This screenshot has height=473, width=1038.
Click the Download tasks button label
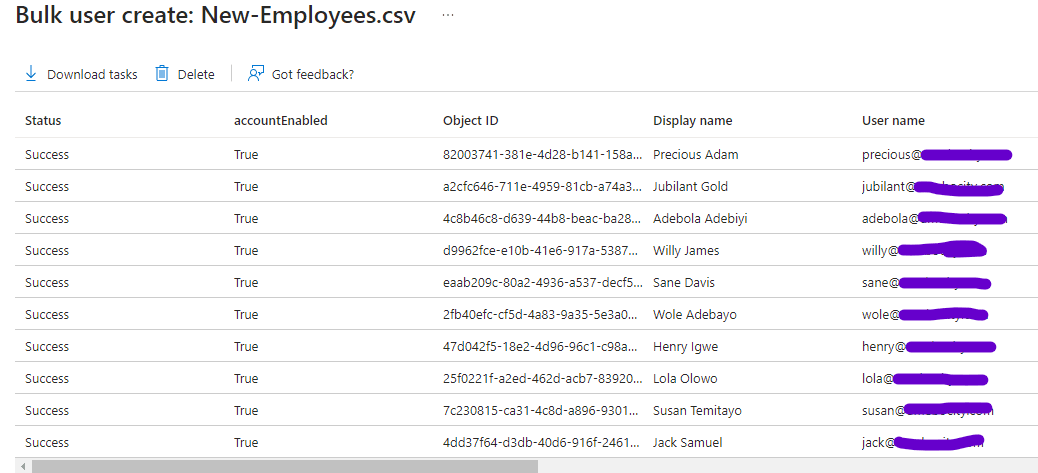[92, 75]
